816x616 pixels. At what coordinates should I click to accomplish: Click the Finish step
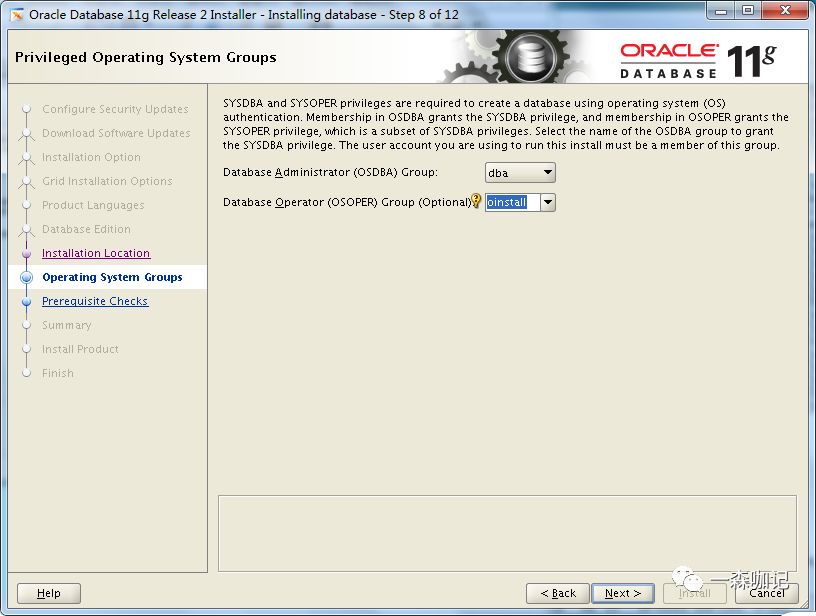click(x=58, y=373)
